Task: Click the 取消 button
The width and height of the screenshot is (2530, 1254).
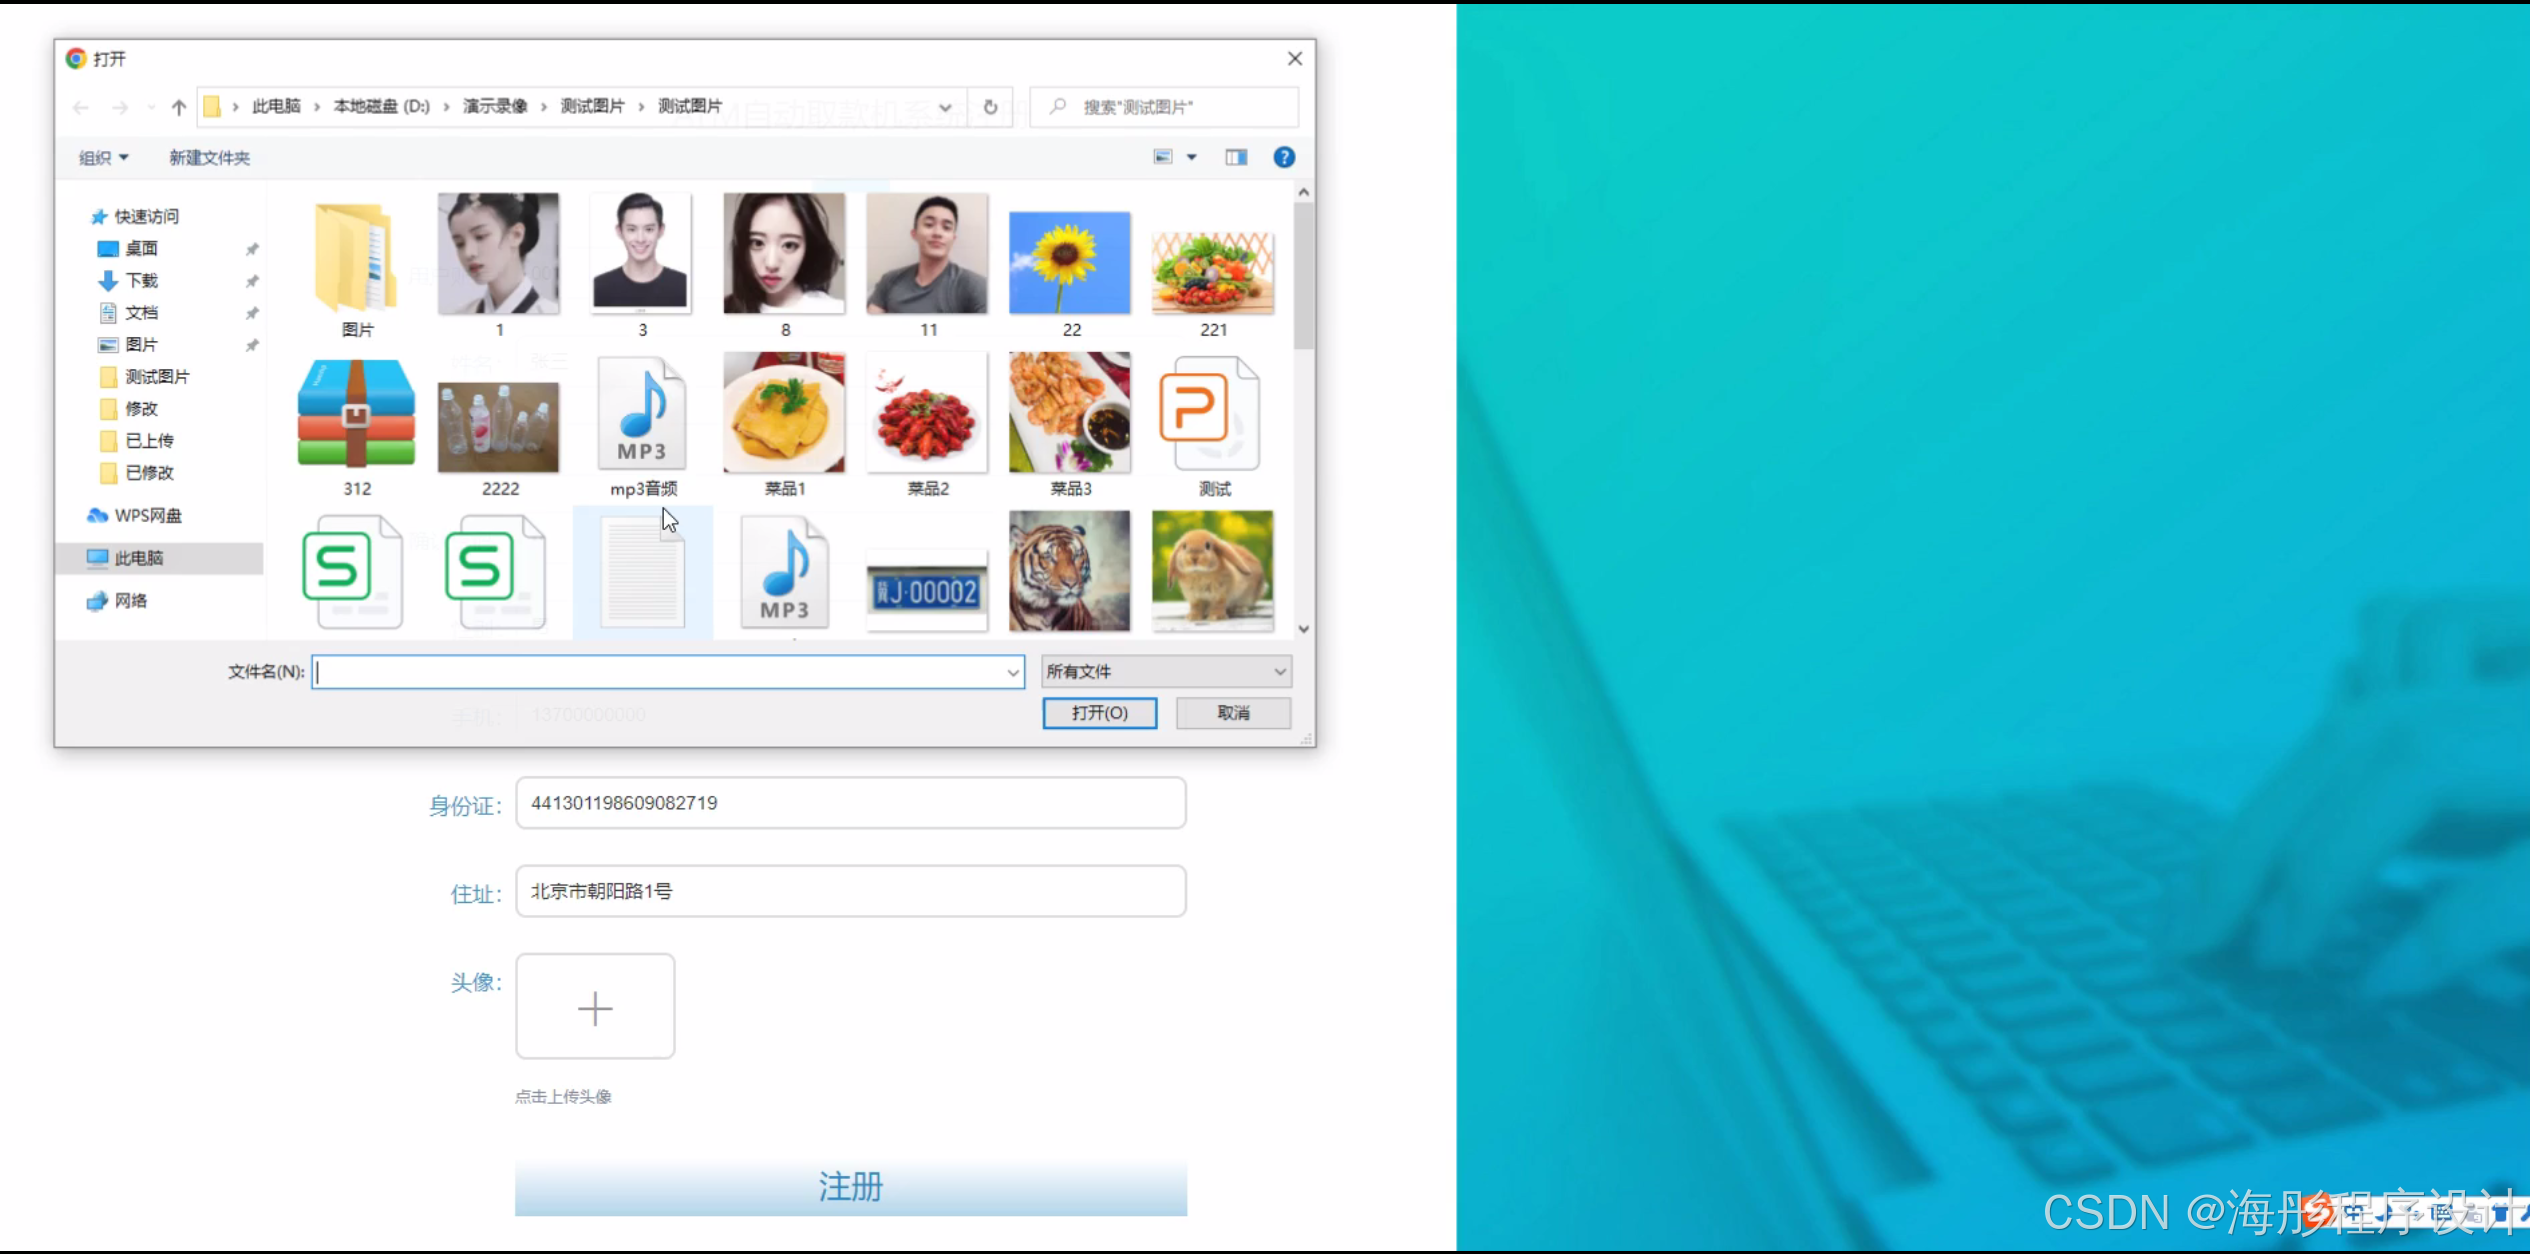Action: [1233, 713]
